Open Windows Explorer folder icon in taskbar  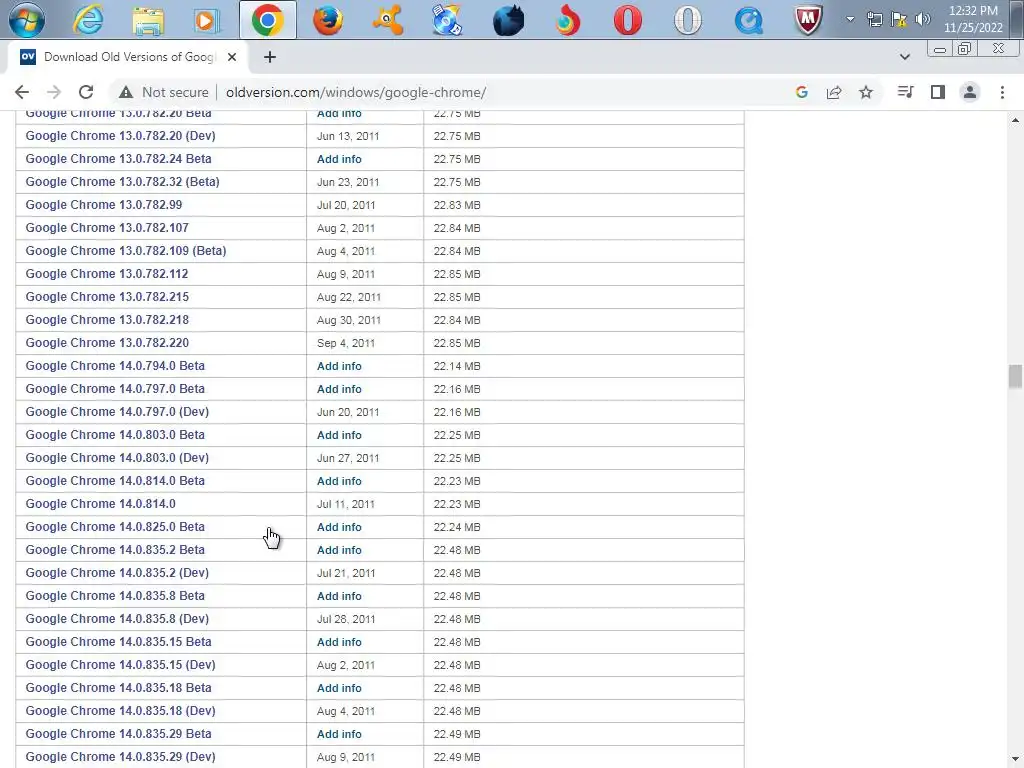pyautogui.click(x=148, y=20)
